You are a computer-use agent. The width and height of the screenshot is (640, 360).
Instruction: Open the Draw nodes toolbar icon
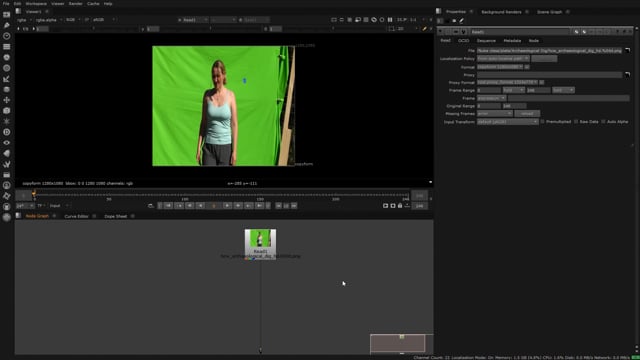7,25
